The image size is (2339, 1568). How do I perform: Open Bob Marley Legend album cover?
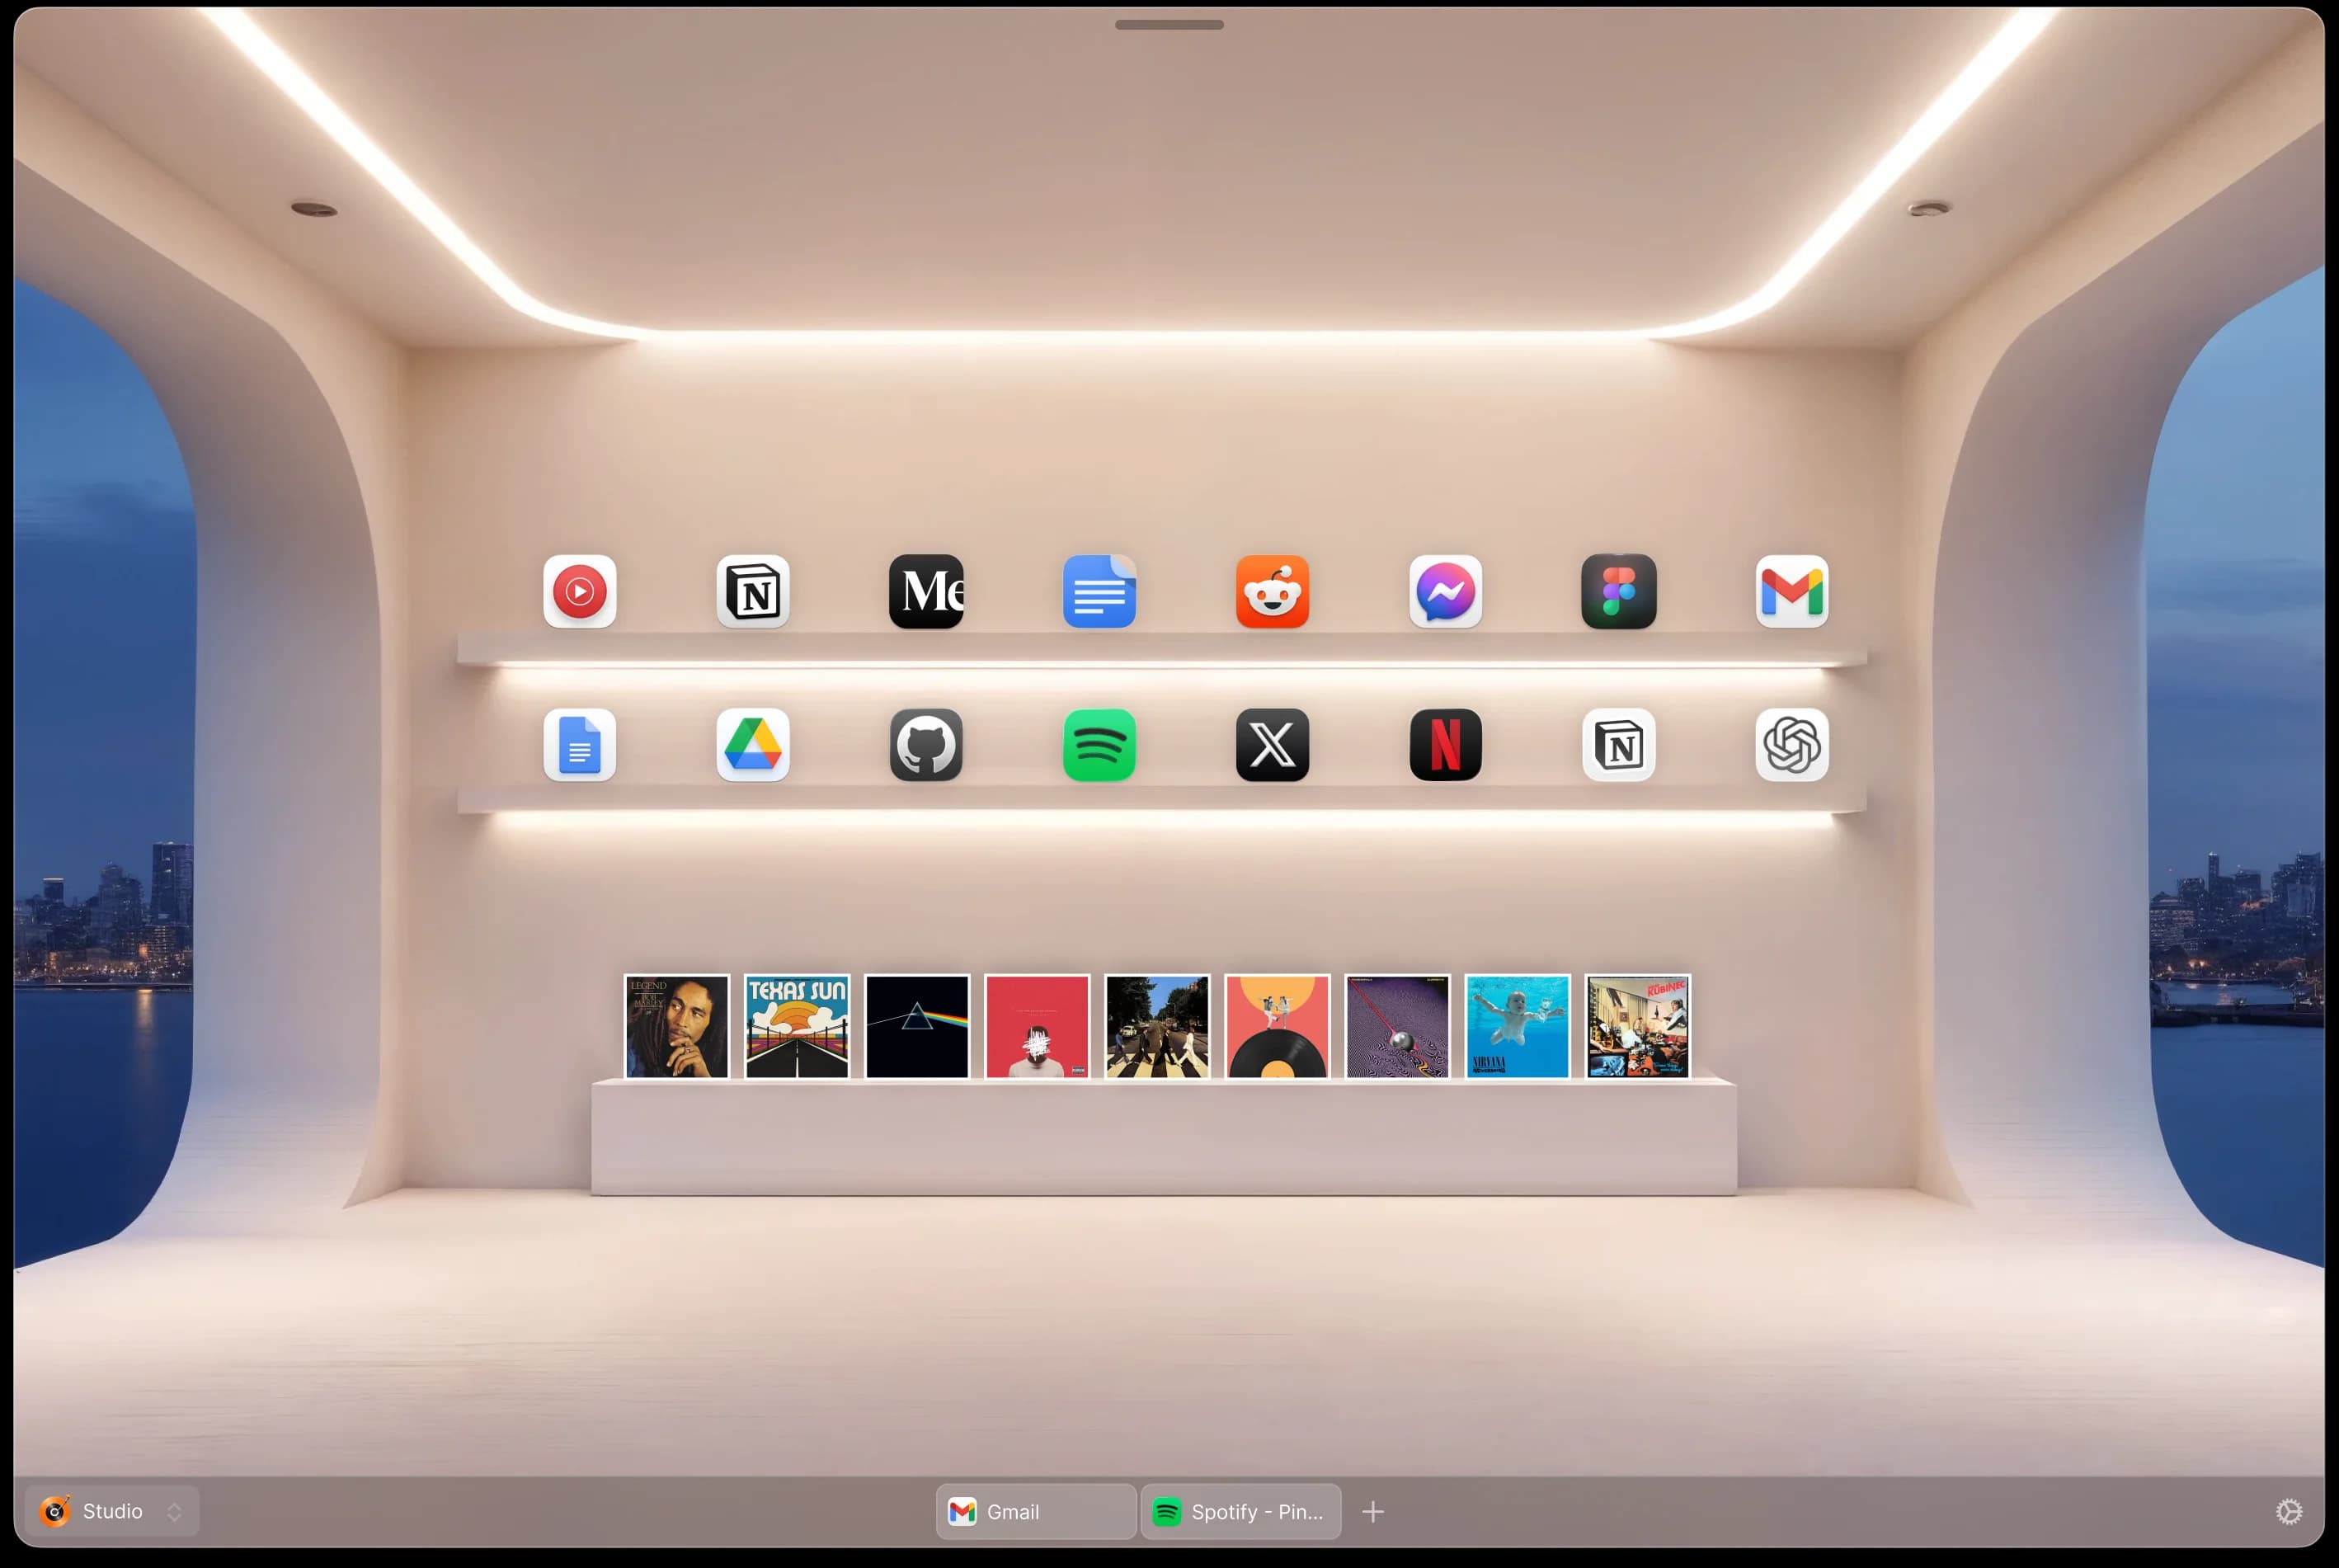[x=677, y=1026]
